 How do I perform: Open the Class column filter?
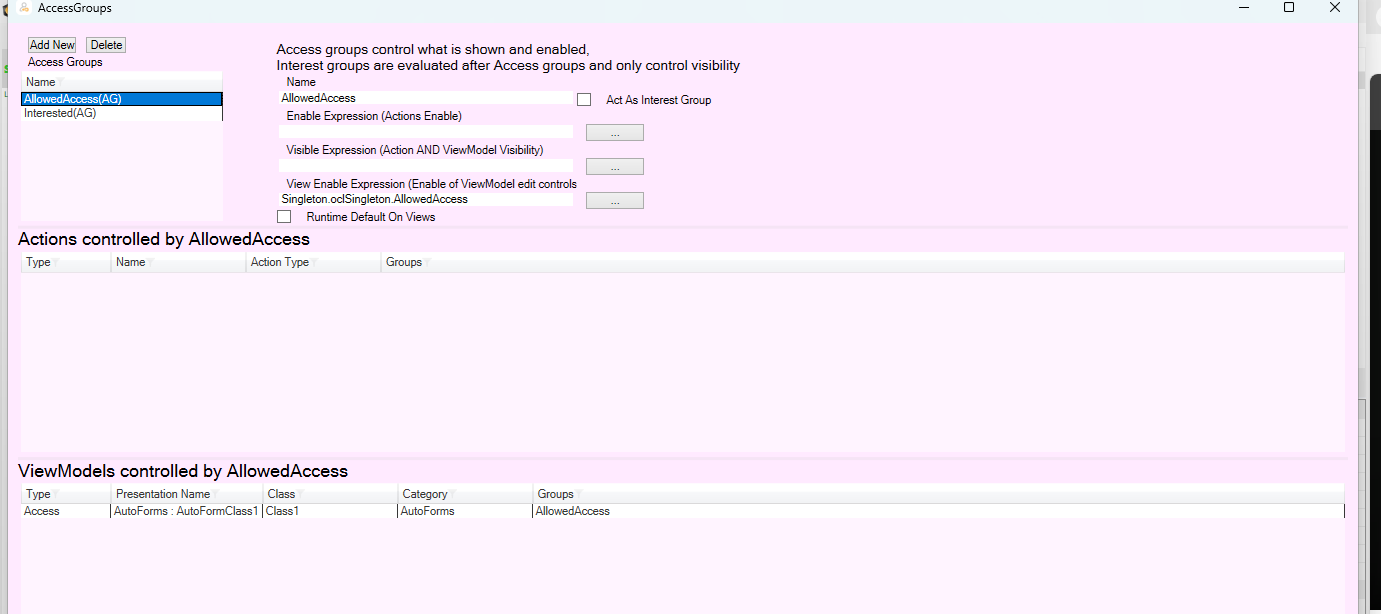[x=300, y=494]
